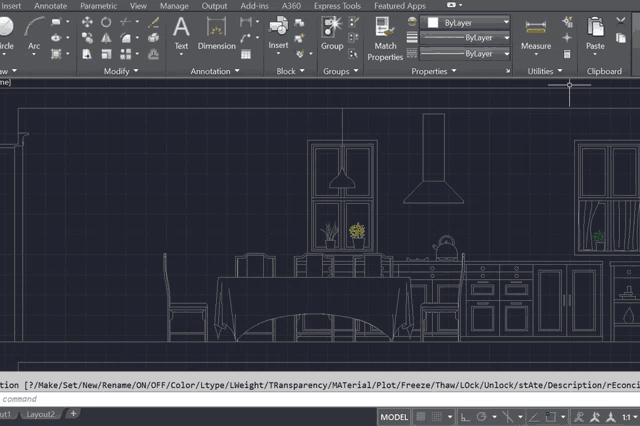The width and height of the screenshot is (640, 426).
Task: Toggle polar tracking in status bar
Action: pos(482,417)
